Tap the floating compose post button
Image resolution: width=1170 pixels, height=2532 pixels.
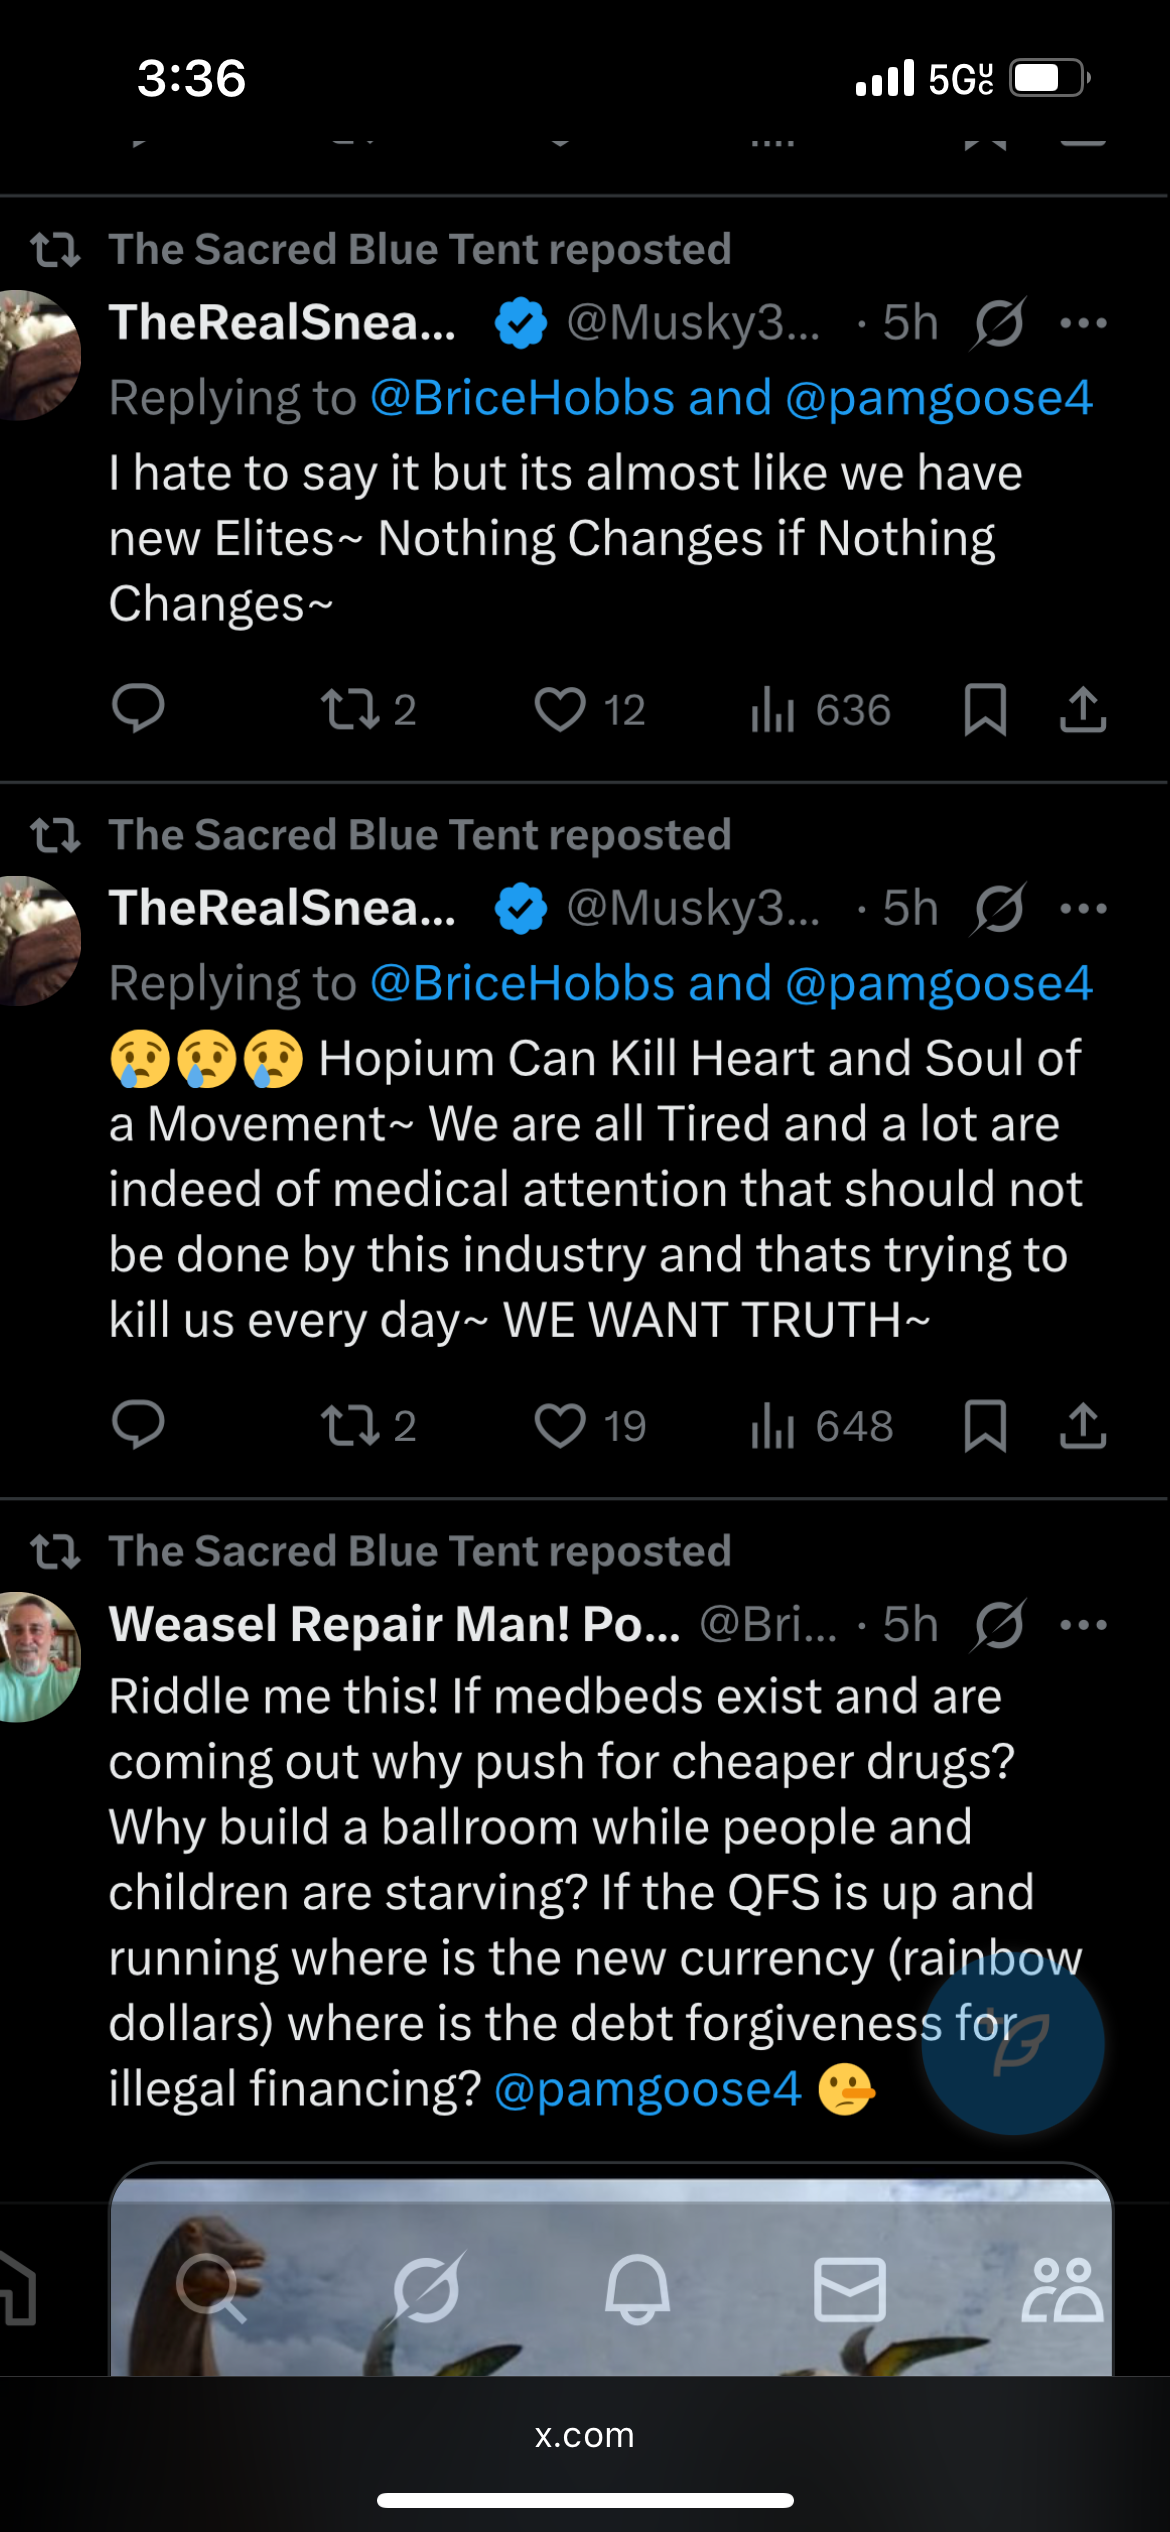(1012, 2042)
